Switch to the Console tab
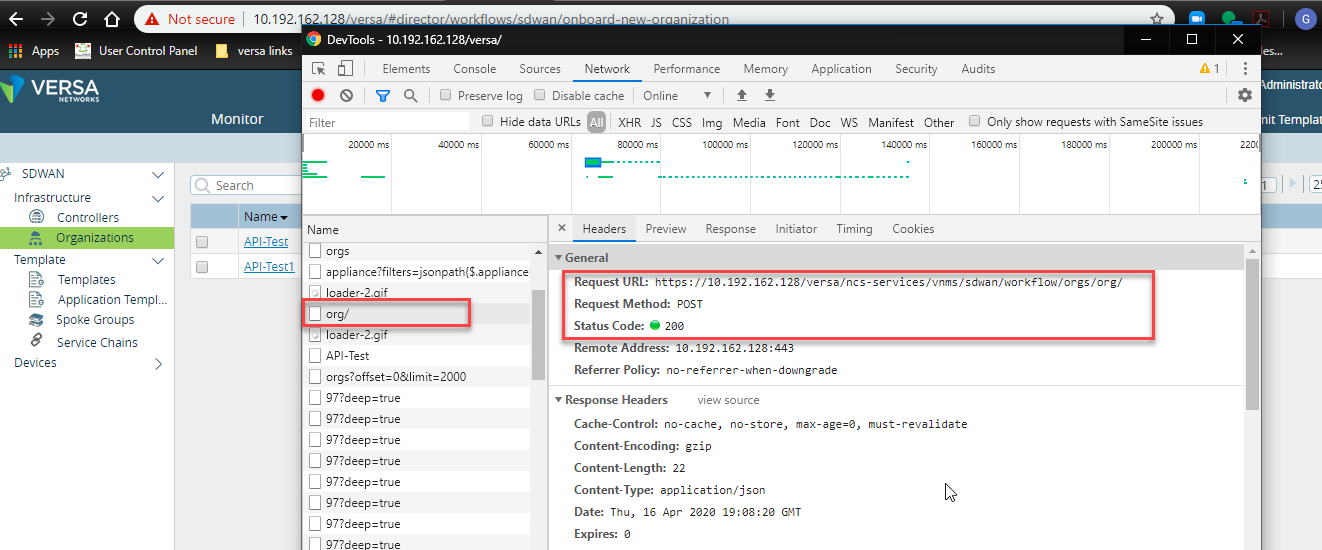 coord(475,69)
